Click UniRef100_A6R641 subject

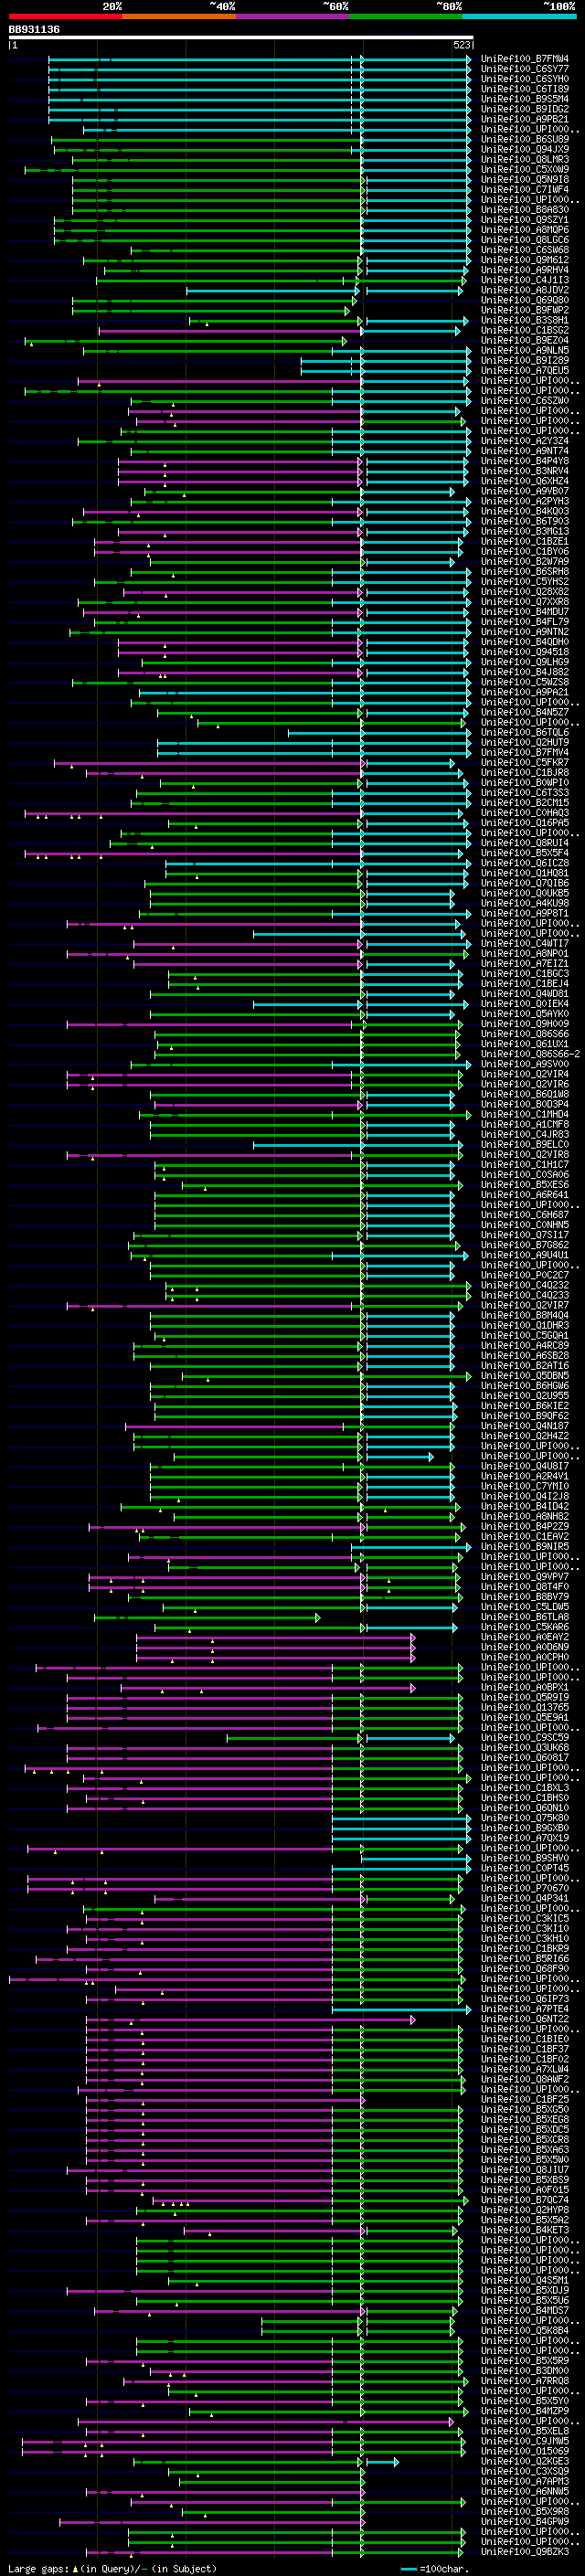(525, 1195)
